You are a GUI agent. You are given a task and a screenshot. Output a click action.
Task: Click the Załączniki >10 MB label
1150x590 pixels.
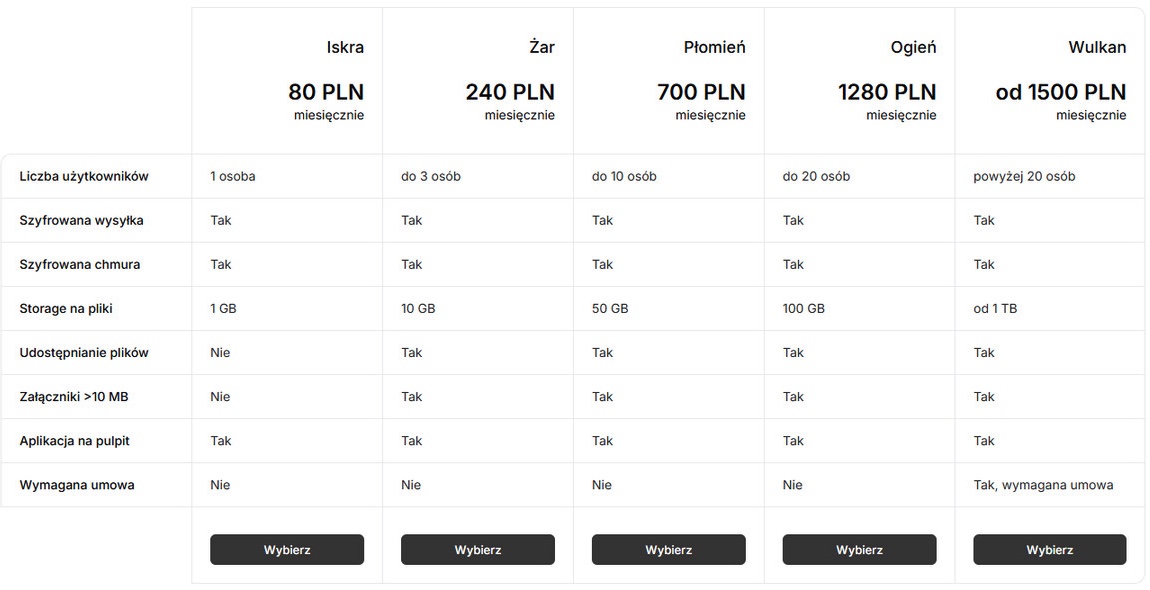click(x=74, y=396)
